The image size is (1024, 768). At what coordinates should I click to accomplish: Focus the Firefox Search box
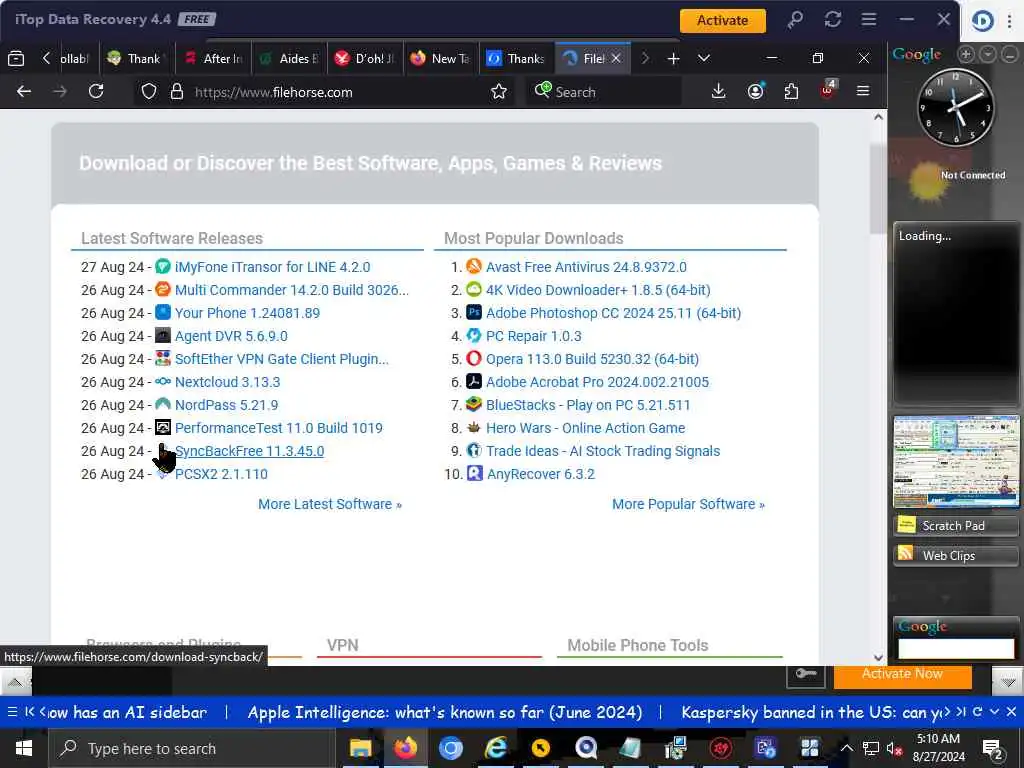[604, 92]
